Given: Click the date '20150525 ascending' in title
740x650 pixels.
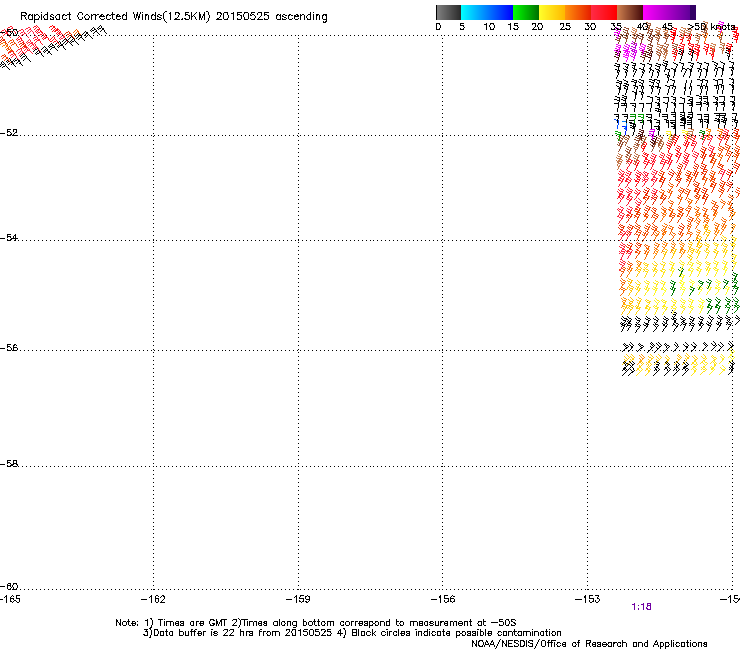Looking at the screenshot, I should [x=271, y=17].
